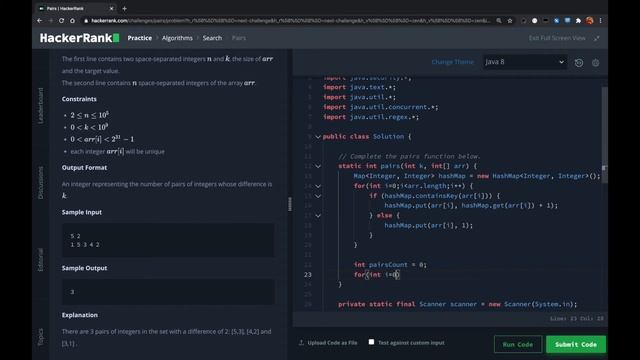Open editor settings gear icon
The width and height of the screenshot is (640, 360).
tap(596, 62)
